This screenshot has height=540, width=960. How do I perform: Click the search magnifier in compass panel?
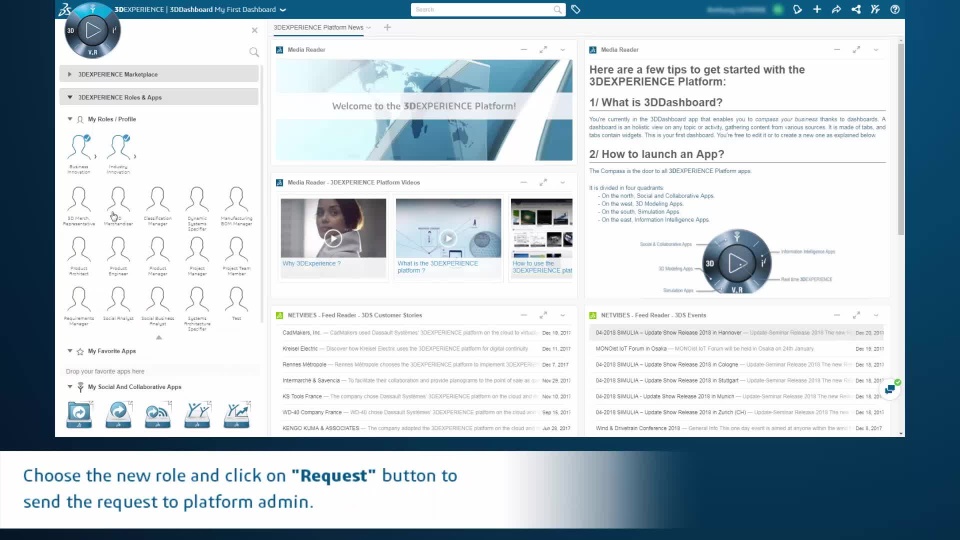point(254,52)
